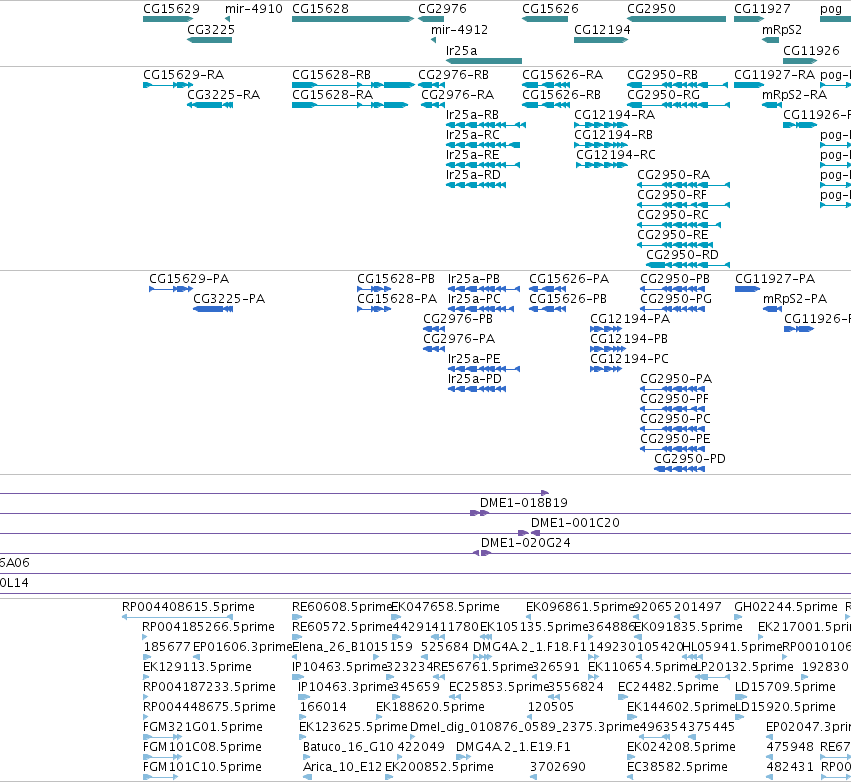Select transcript CG15628-RB

click(x=353, y=85)
